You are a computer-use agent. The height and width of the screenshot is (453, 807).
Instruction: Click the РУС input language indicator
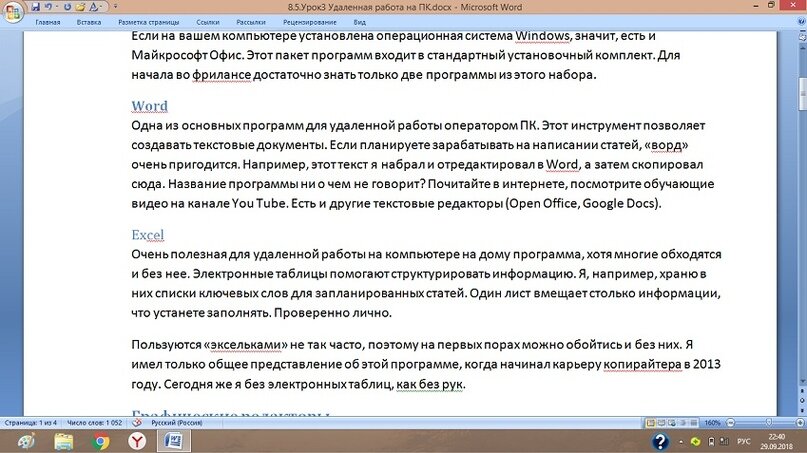[744, 442]
